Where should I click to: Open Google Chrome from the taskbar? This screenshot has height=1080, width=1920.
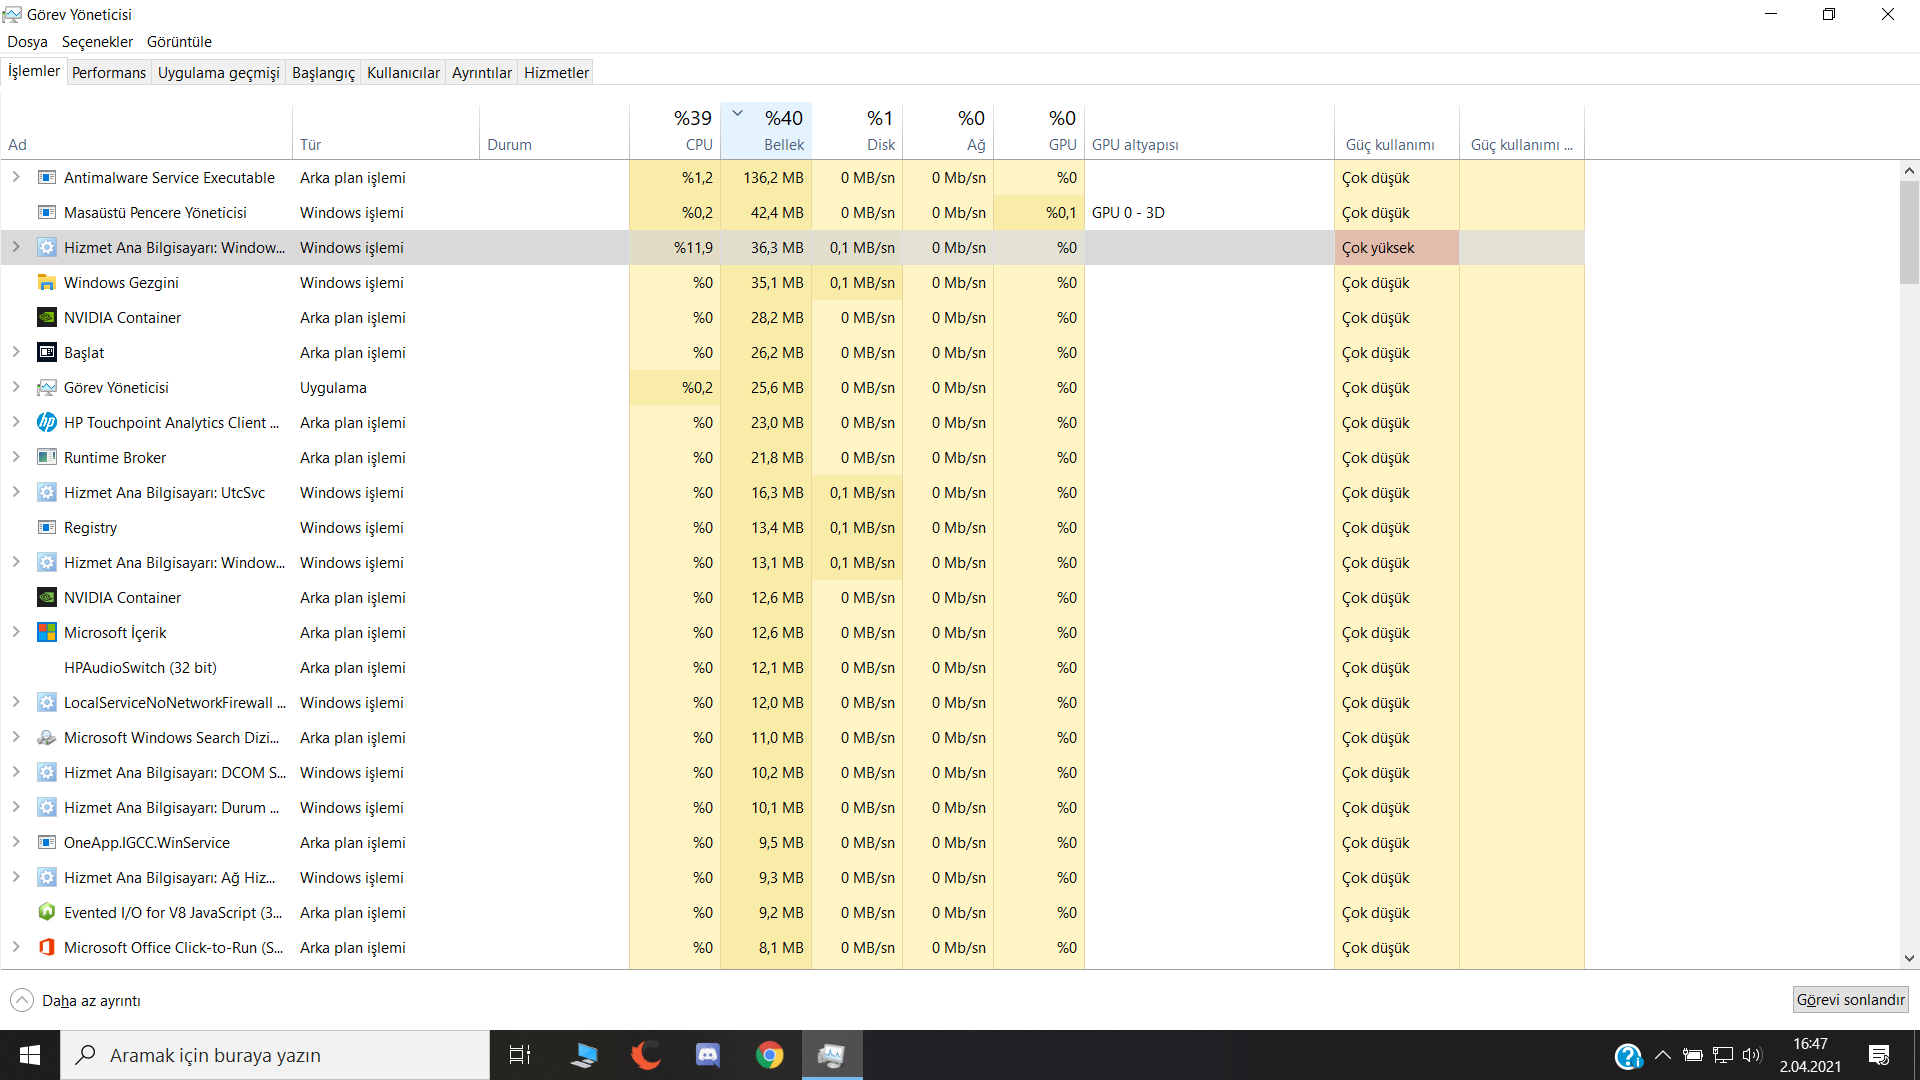click(769, 1055)
